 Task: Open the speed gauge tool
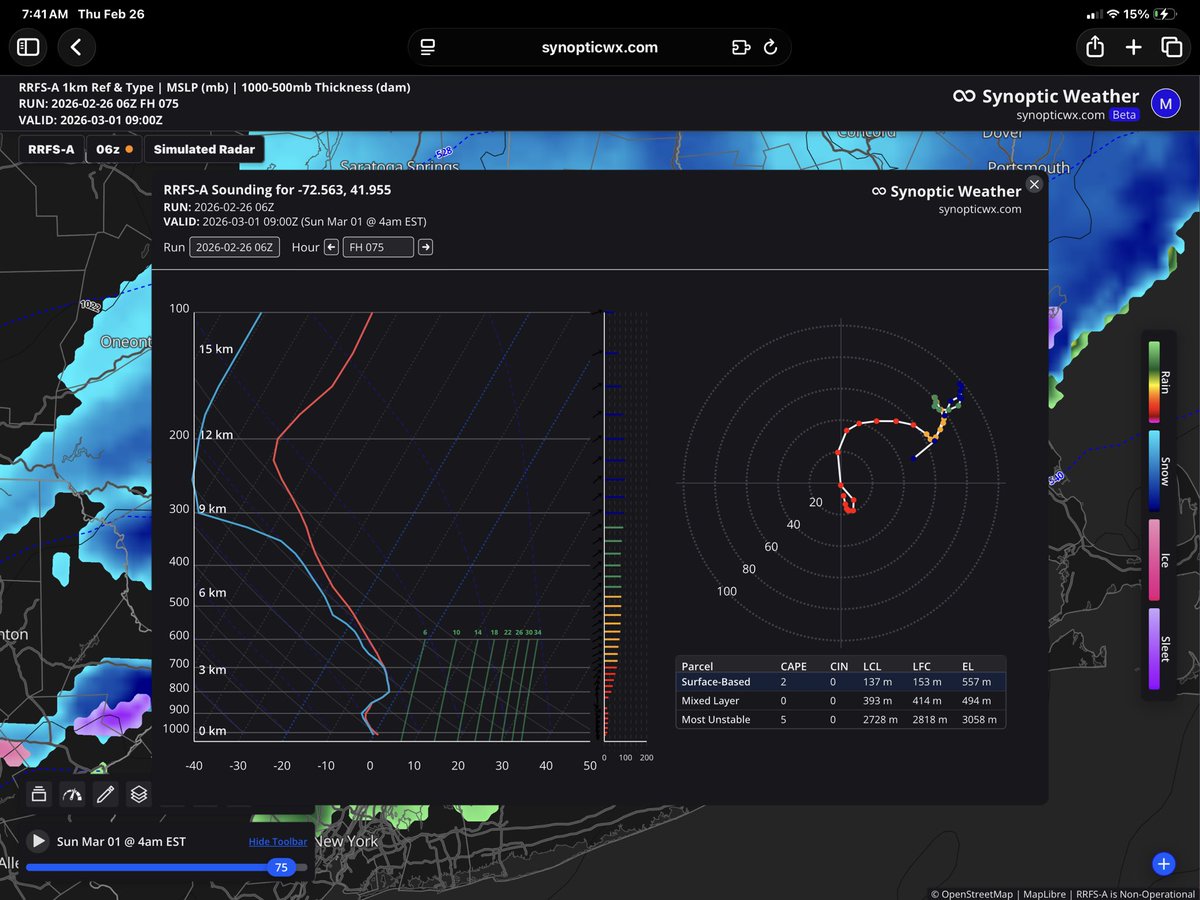[71, 794]
